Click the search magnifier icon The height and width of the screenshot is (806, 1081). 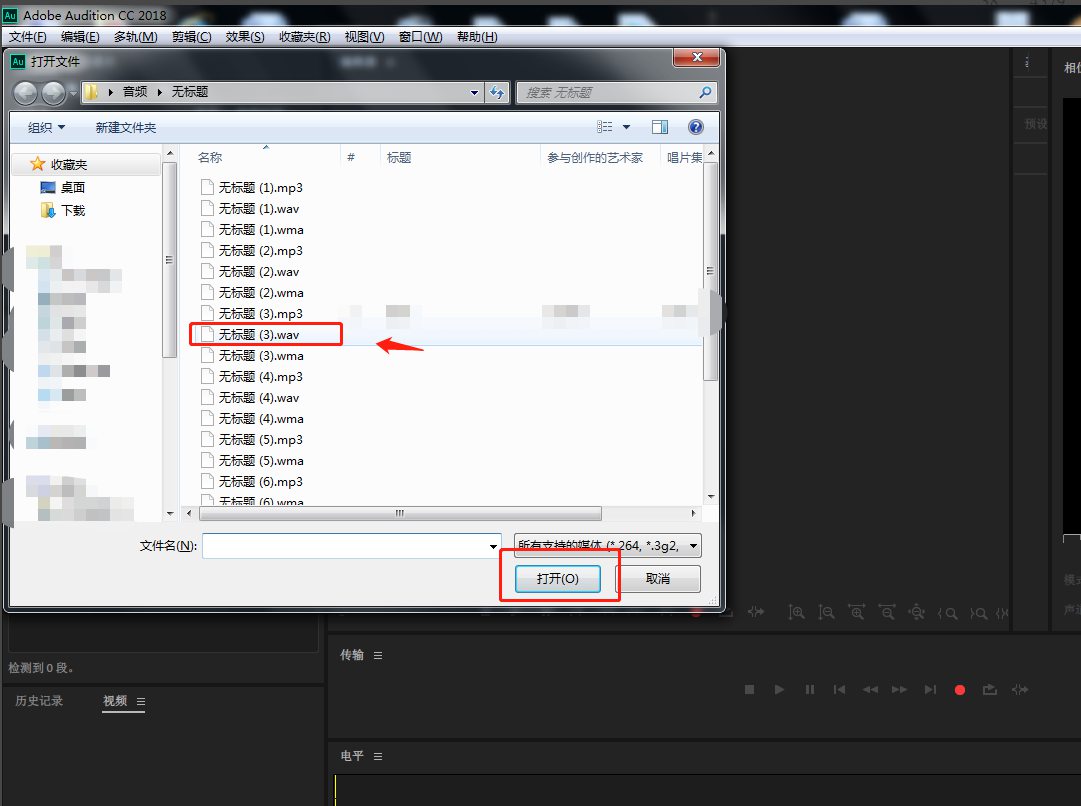click(x=705, y=92)
